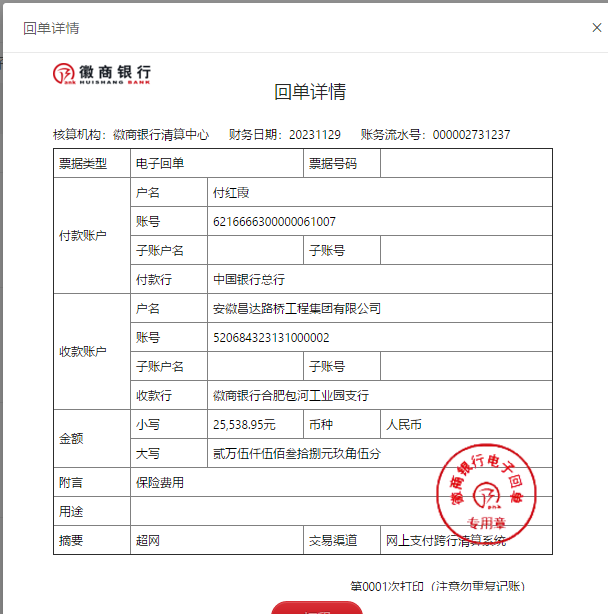
Task: Click the 保险费用 remark cell
Action: (160, 483)
